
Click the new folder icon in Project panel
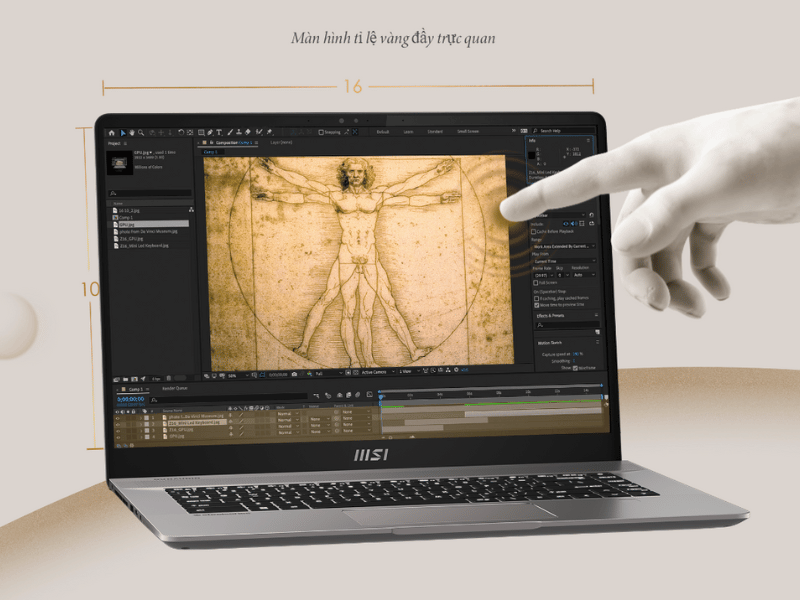126,380
